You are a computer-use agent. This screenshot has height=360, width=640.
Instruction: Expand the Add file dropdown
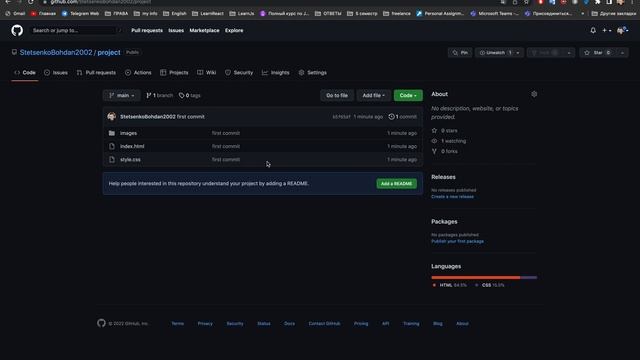(373, 96)
